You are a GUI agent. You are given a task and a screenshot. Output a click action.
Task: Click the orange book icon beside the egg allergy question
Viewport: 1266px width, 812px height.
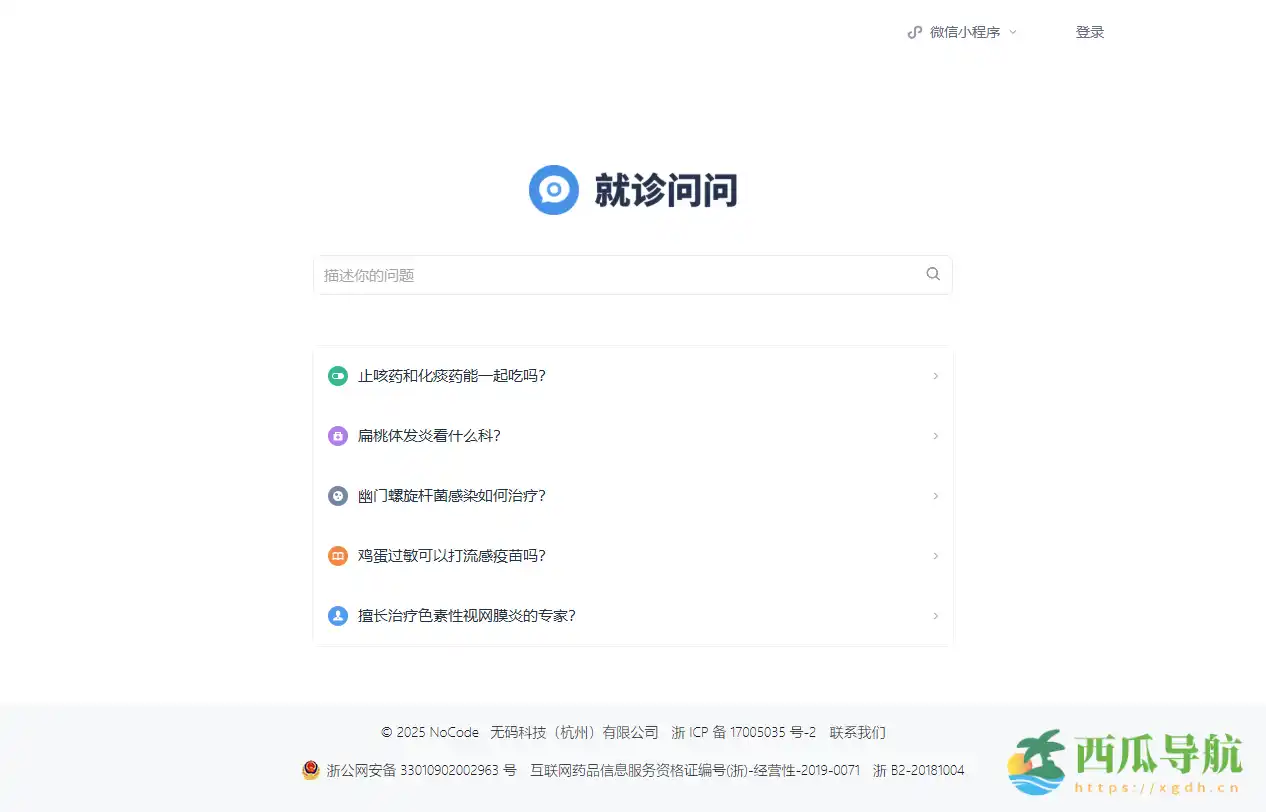(337, 556)
